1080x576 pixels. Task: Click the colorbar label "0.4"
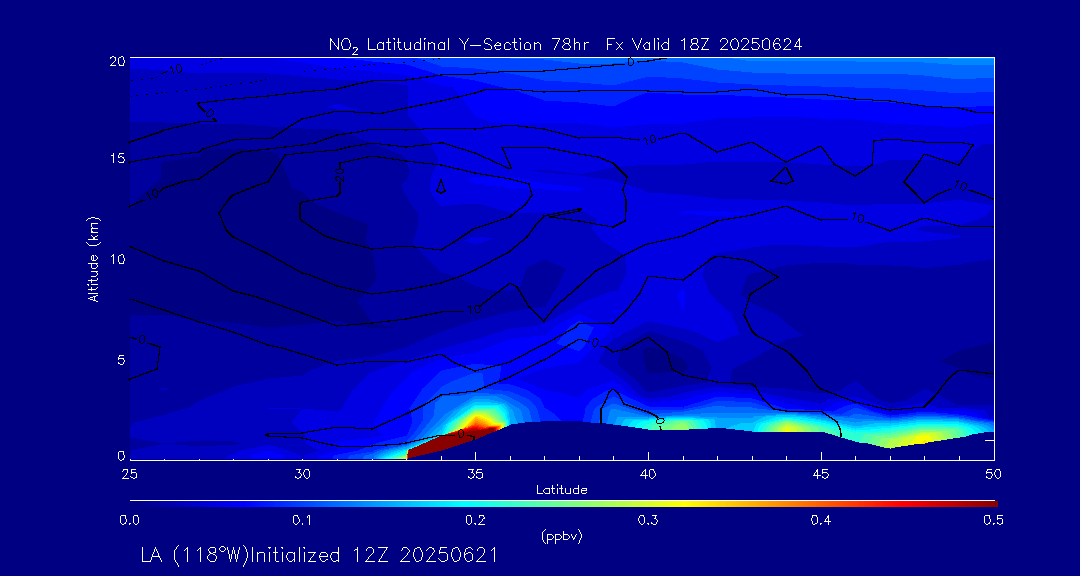[821, 521]
